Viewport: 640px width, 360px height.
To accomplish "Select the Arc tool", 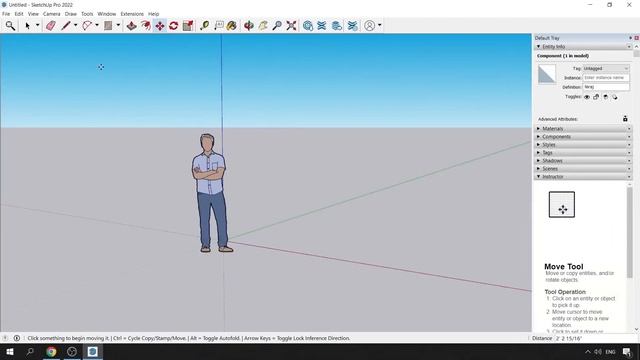I will (x=87, y=26).
